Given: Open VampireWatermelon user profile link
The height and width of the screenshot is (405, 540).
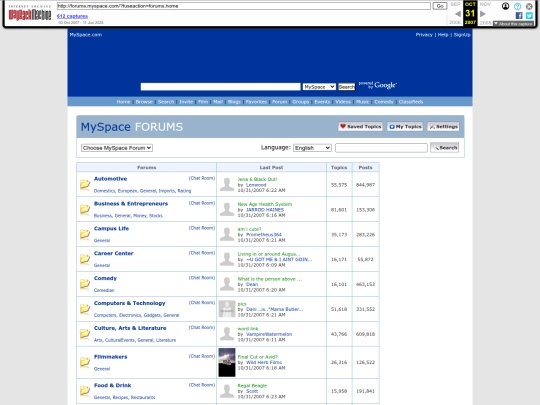Looking at the screenshot, I should point(269,334).
